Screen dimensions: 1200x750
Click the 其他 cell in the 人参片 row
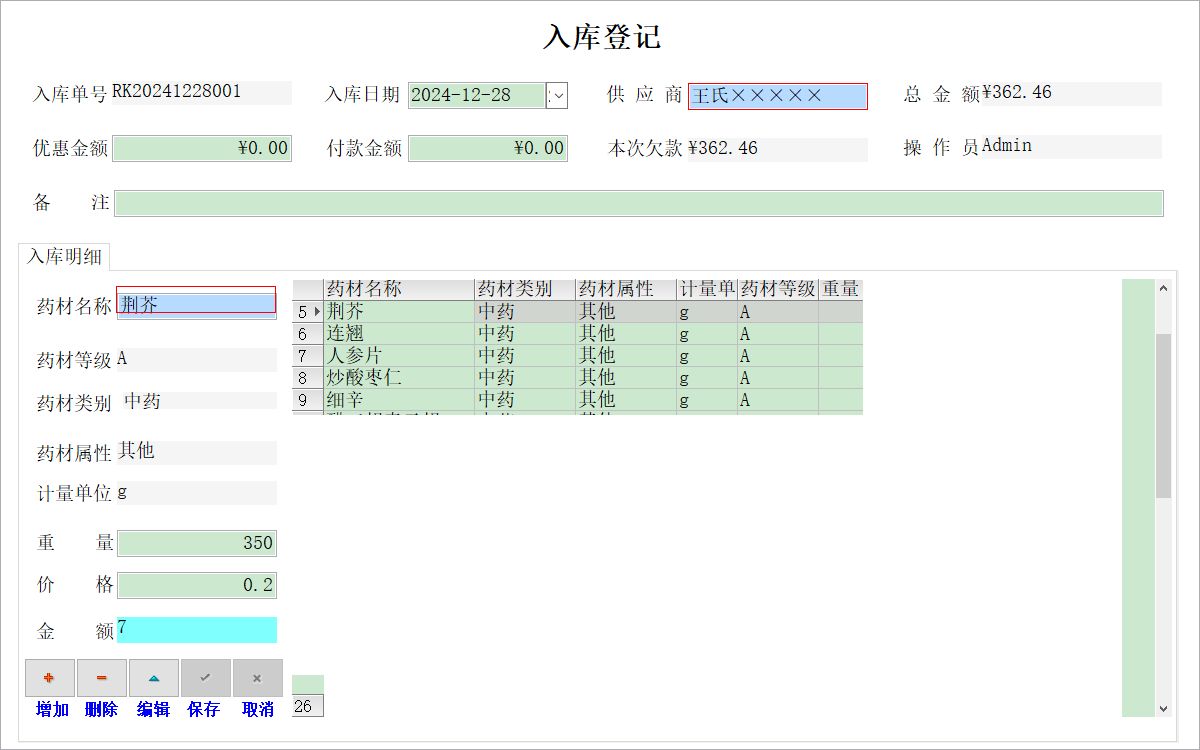tap(626, 355)
